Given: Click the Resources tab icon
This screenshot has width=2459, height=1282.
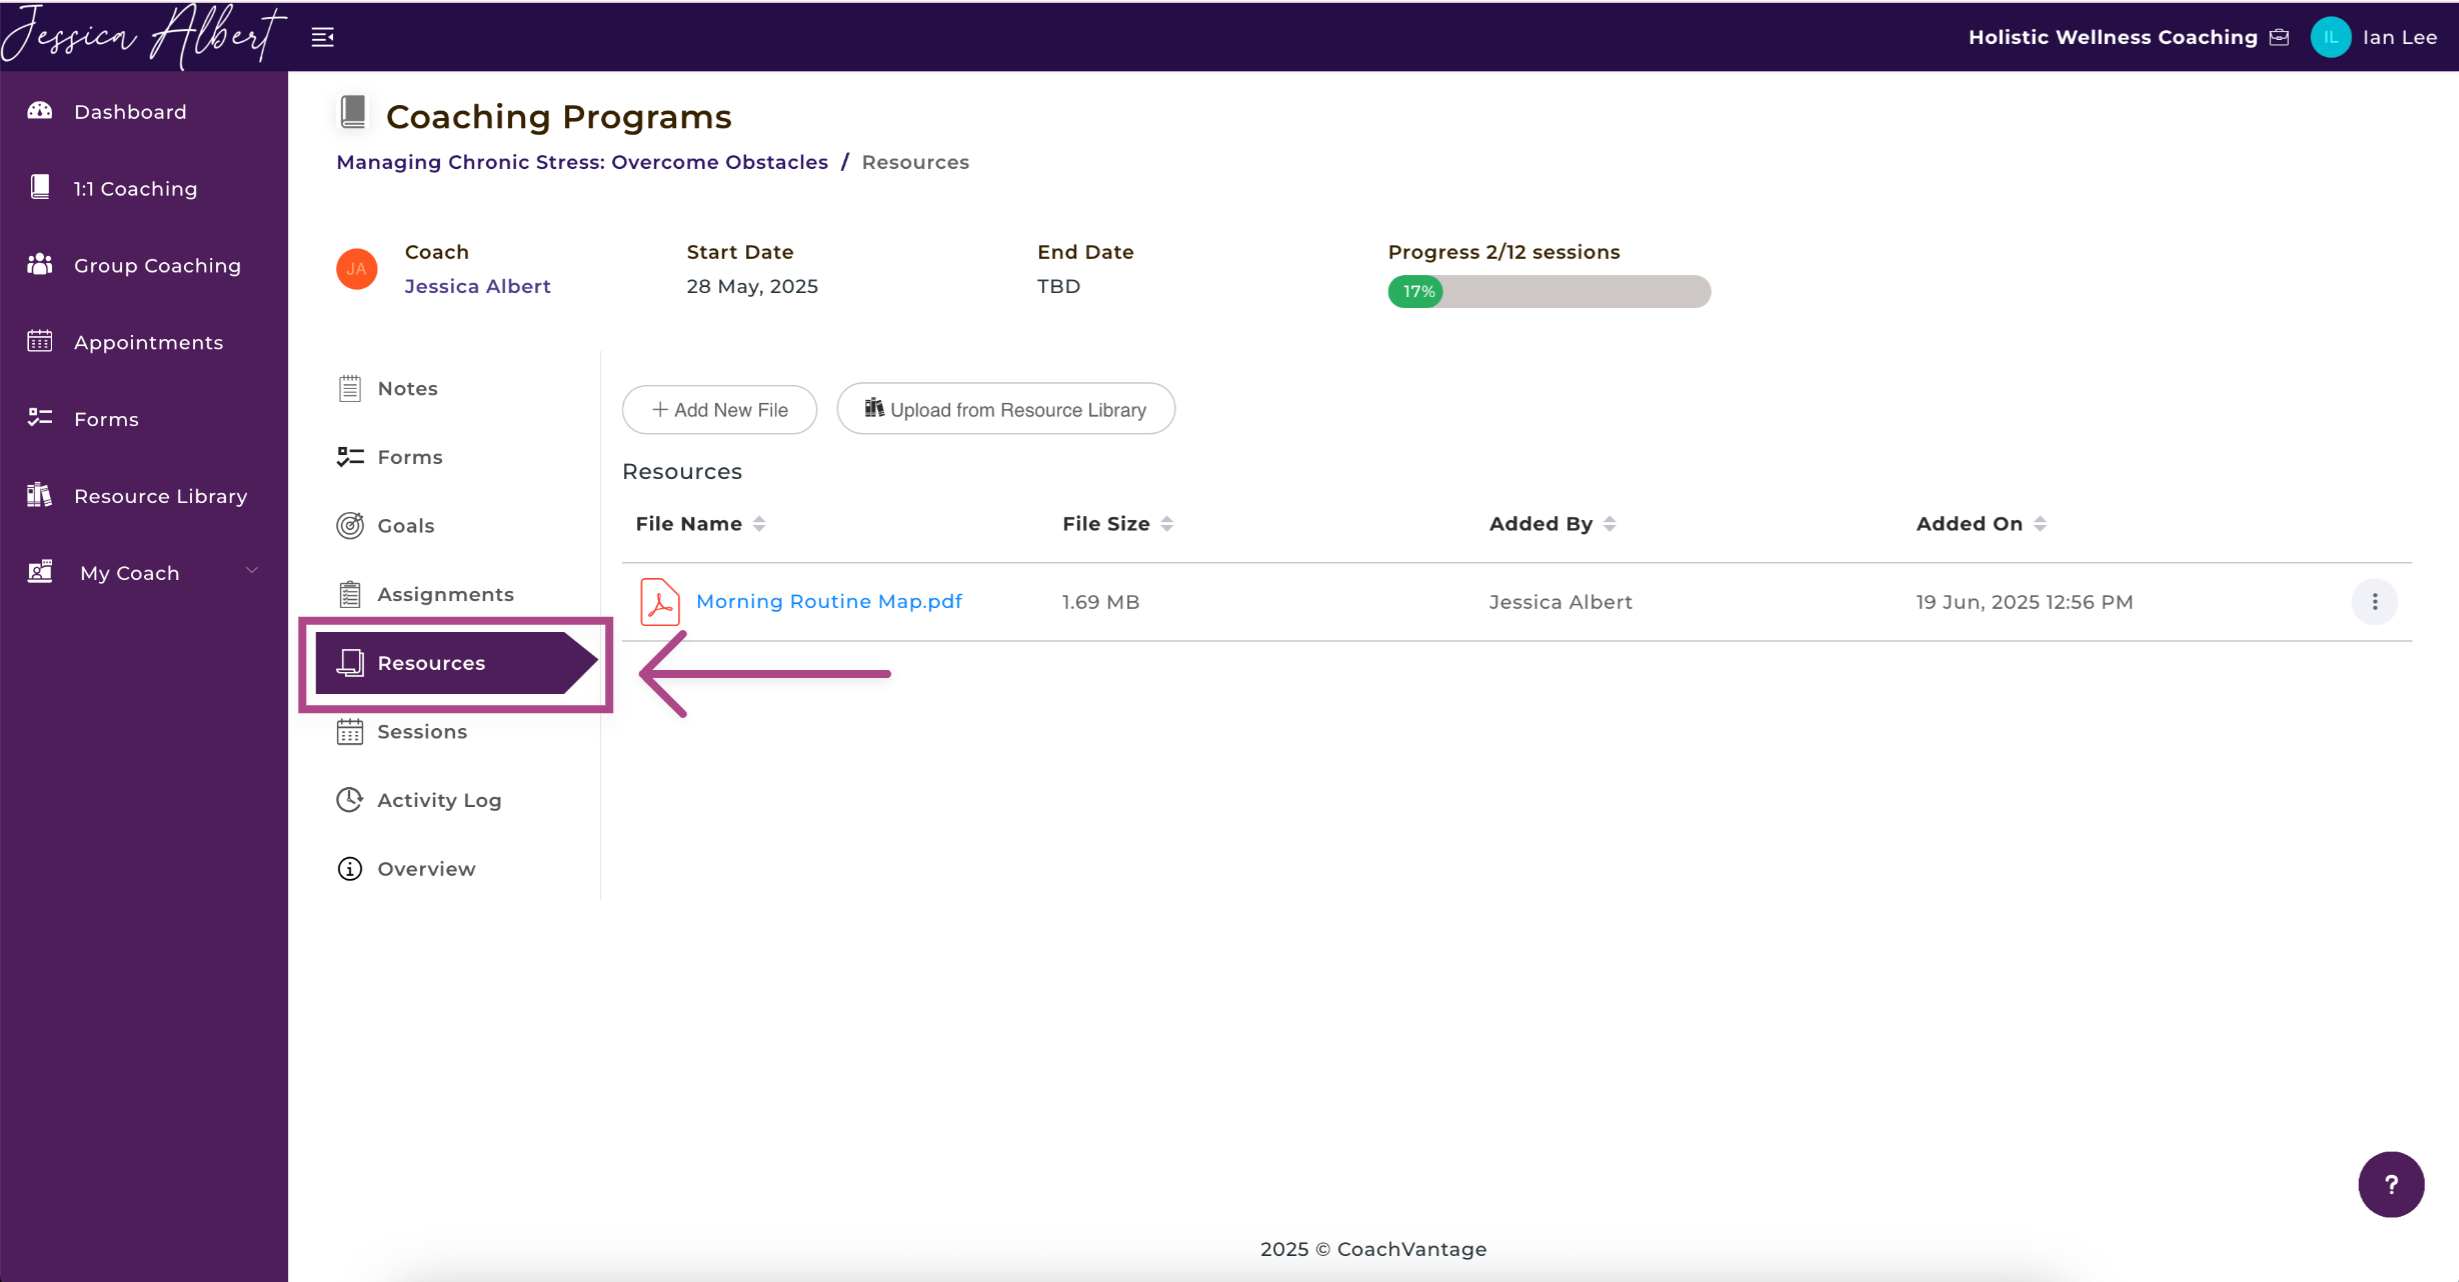Looking at the screenshot, I should [x=349, y=662].
